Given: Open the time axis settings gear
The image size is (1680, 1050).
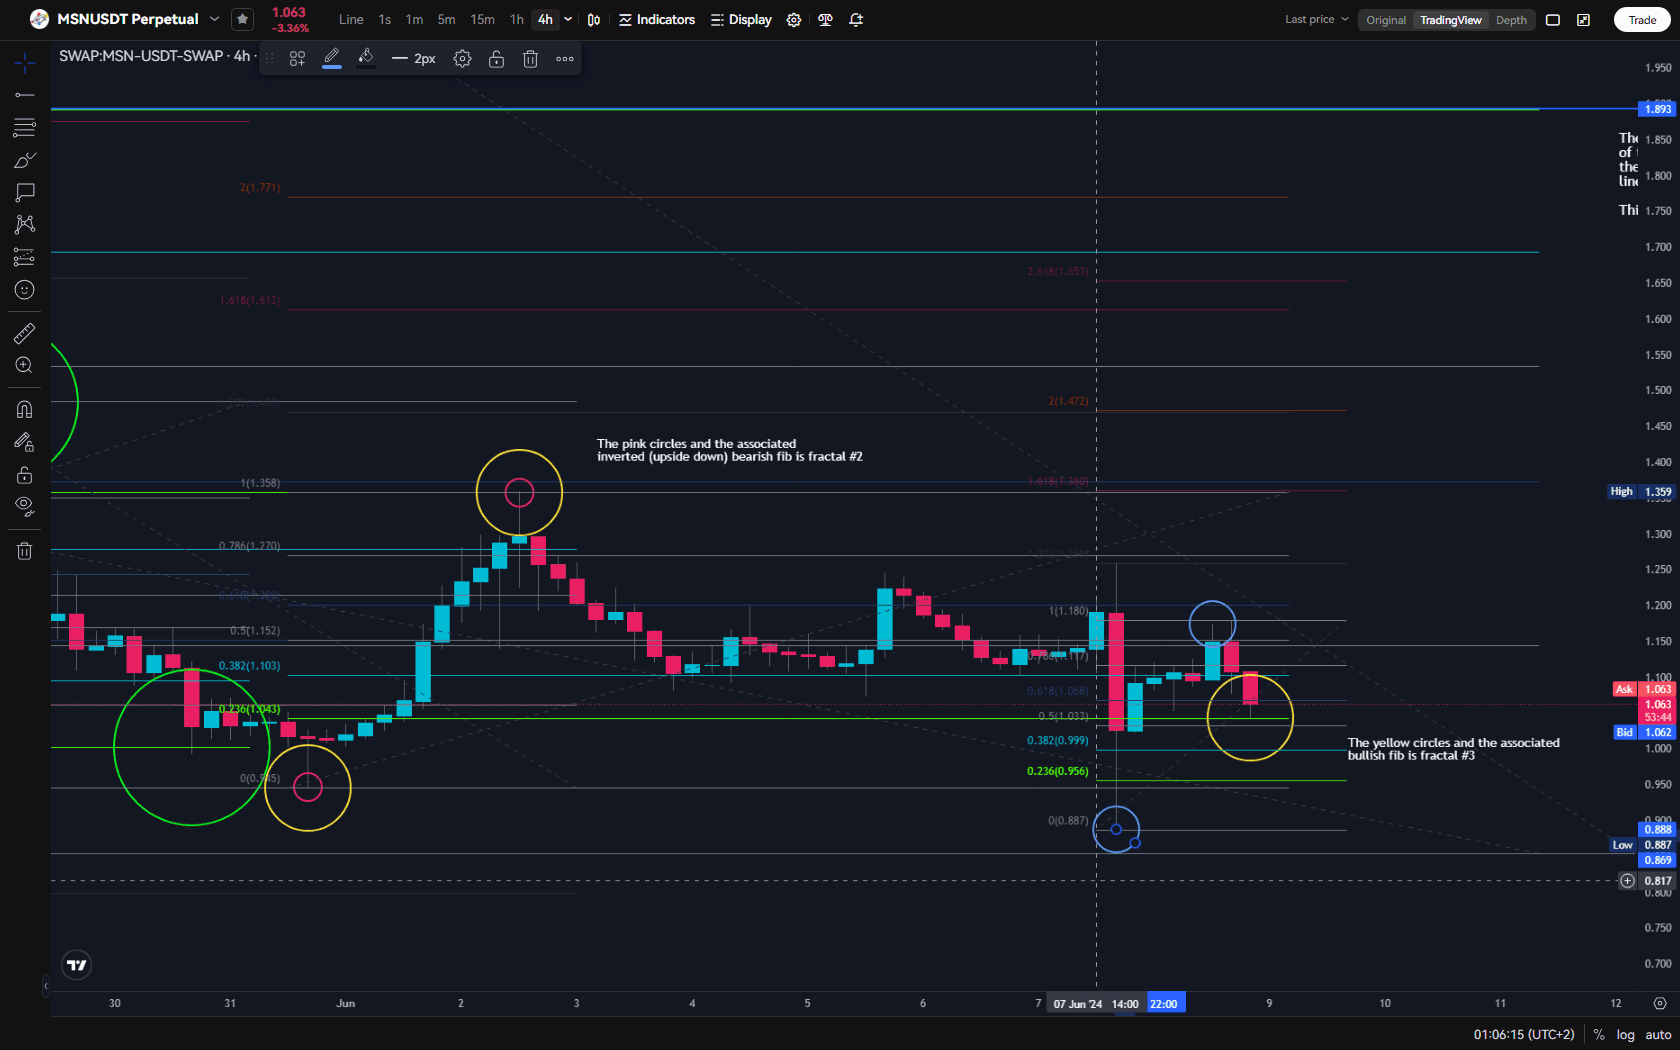Looking at the screenshot, I should tap(1660, 1003).
